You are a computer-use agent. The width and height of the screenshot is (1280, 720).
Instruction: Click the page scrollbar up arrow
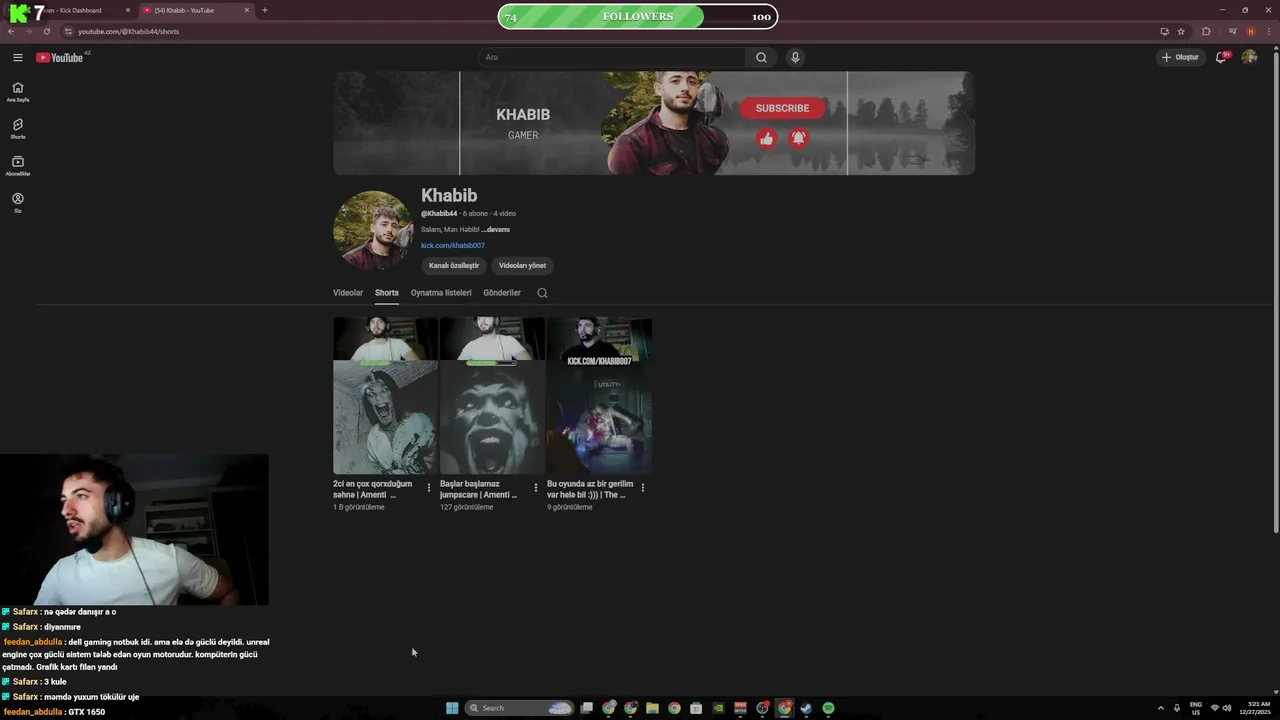pyautogui.click(x=1276, y=47)
